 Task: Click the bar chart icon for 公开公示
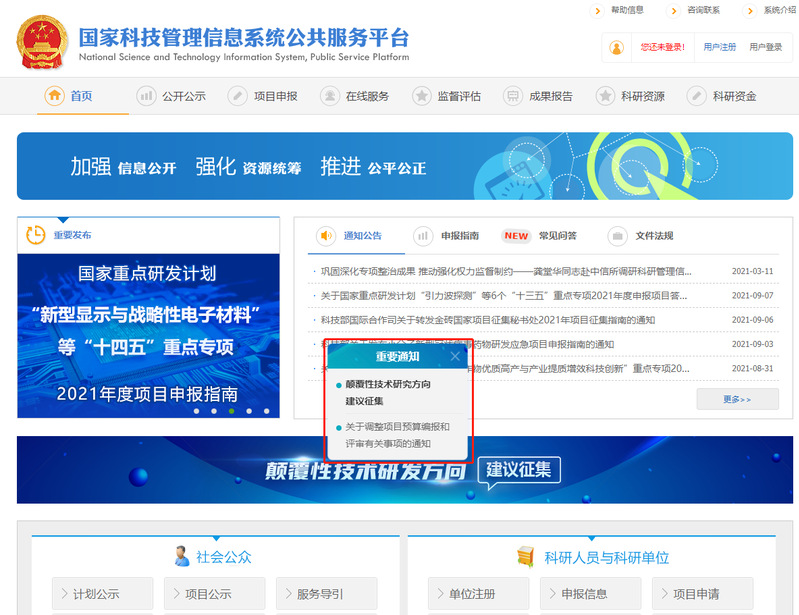coord(146,96)
